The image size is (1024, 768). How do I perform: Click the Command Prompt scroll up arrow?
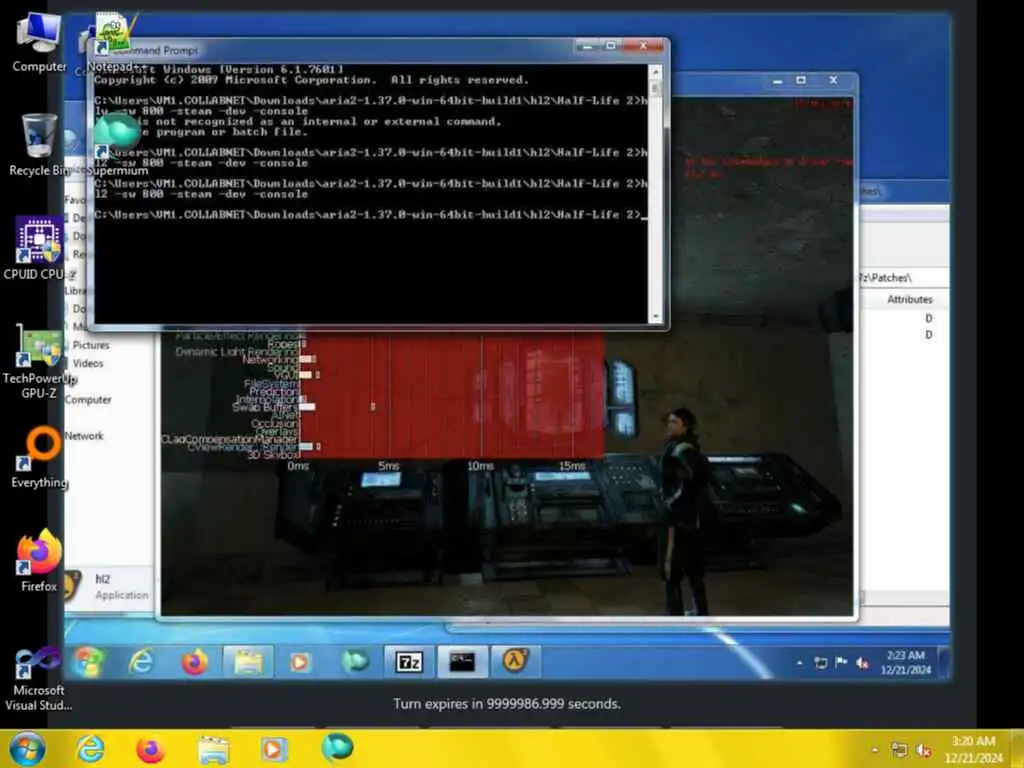(x=656, y=71)
